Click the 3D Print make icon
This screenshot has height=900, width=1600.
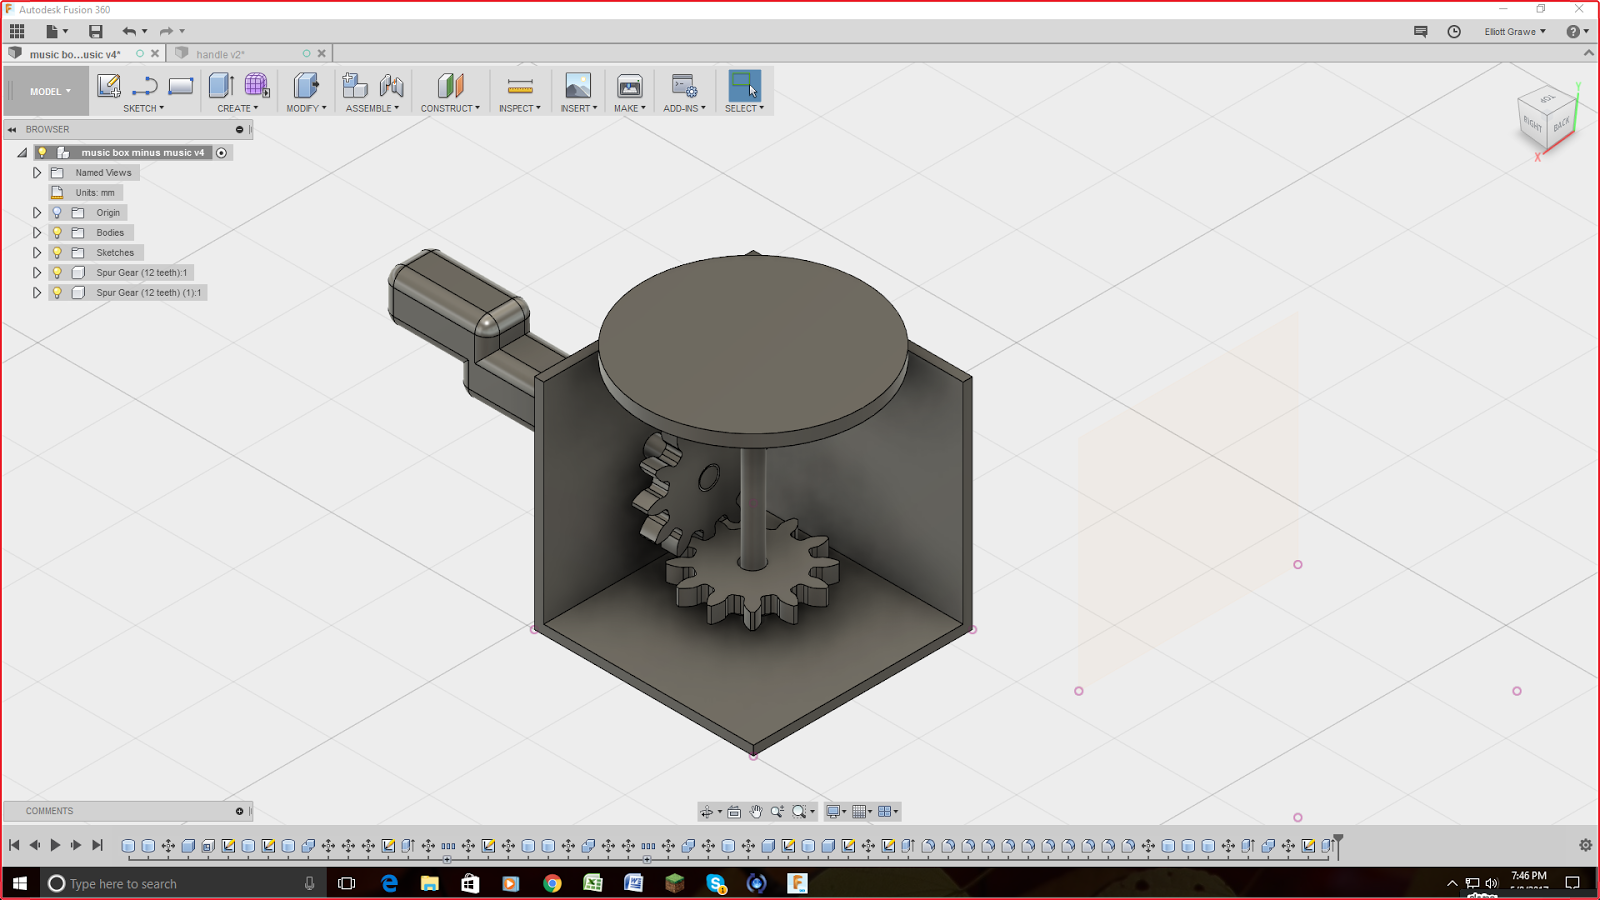(x=629, y=86)
